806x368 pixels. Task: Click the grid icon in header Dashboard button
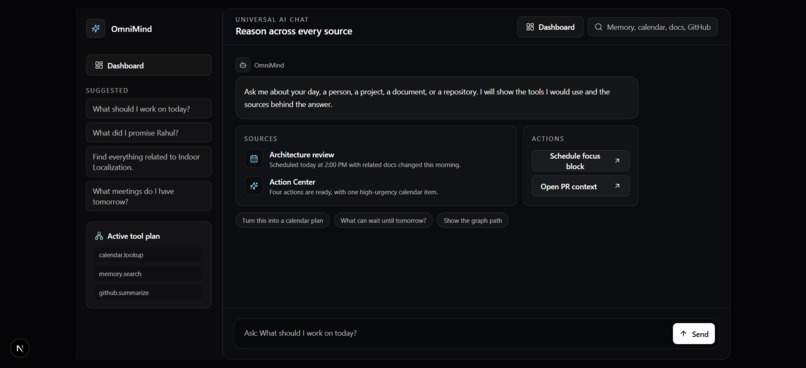(x=530, y=27)
